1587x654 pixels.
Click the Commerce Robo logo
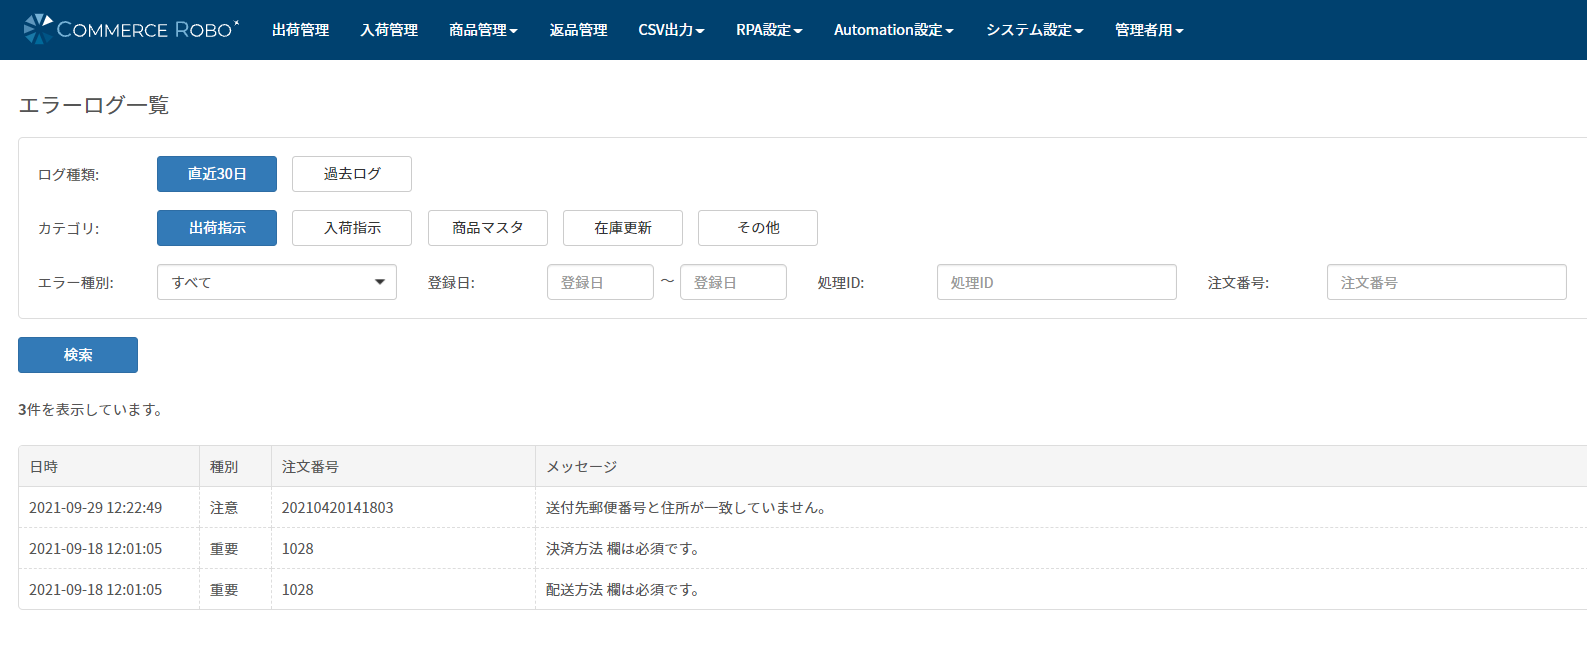coord(131,29)
